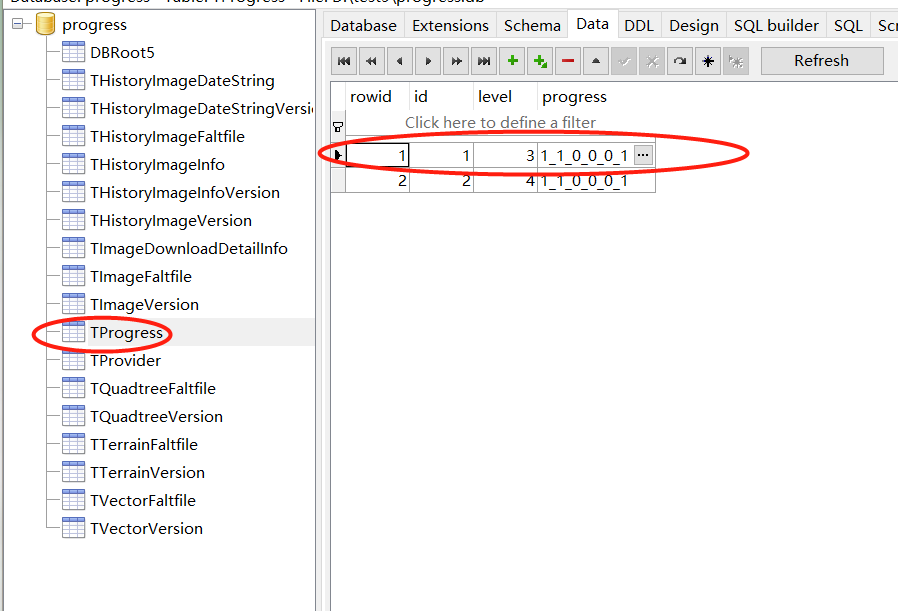Duplicate the record with the second green plus icon
Viewport: 898px width, 611px height.
540,61
